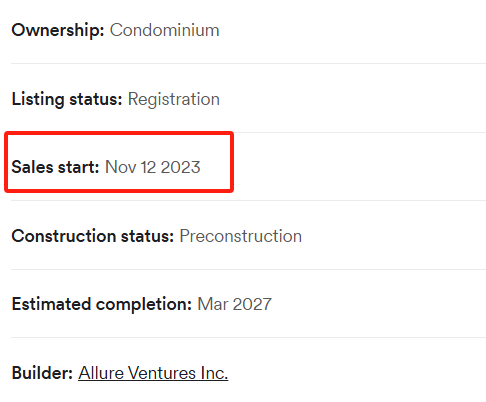Click the Ownership label
486x402 pixels.
point(58,31)
